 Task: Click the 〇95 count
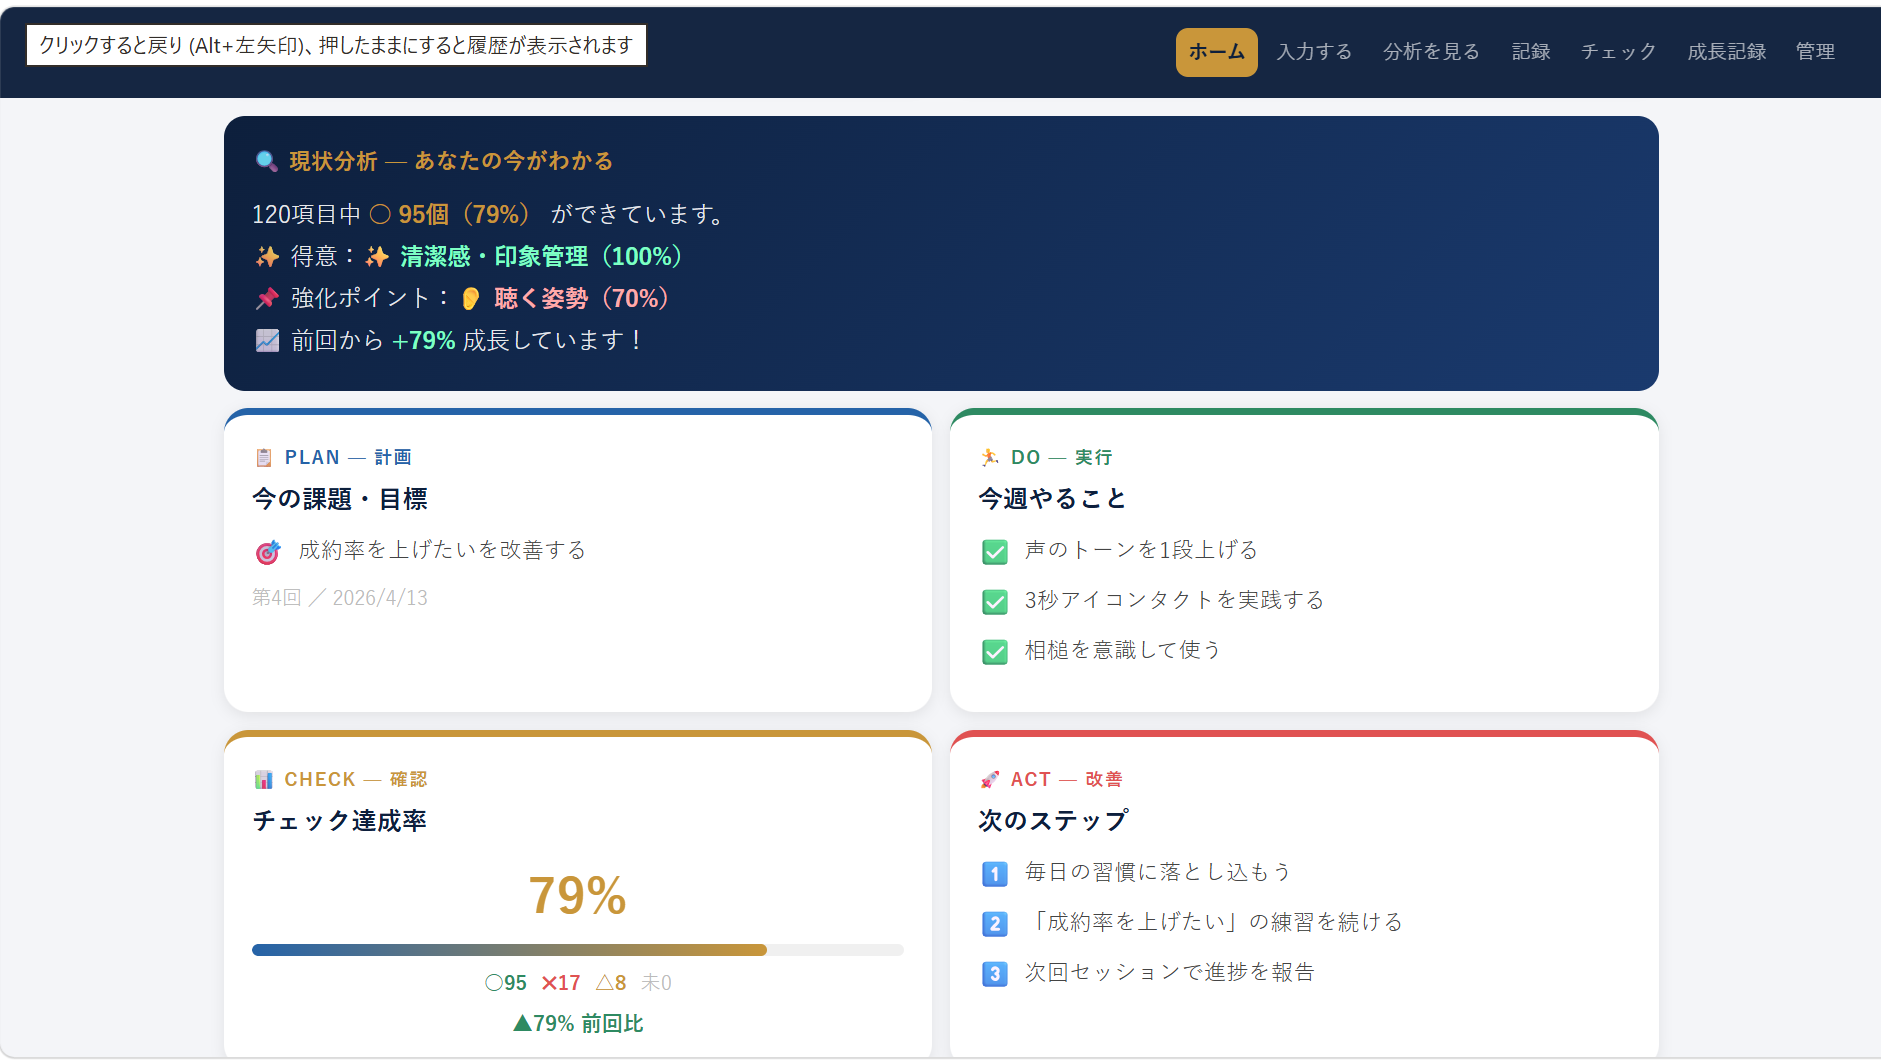506,983
